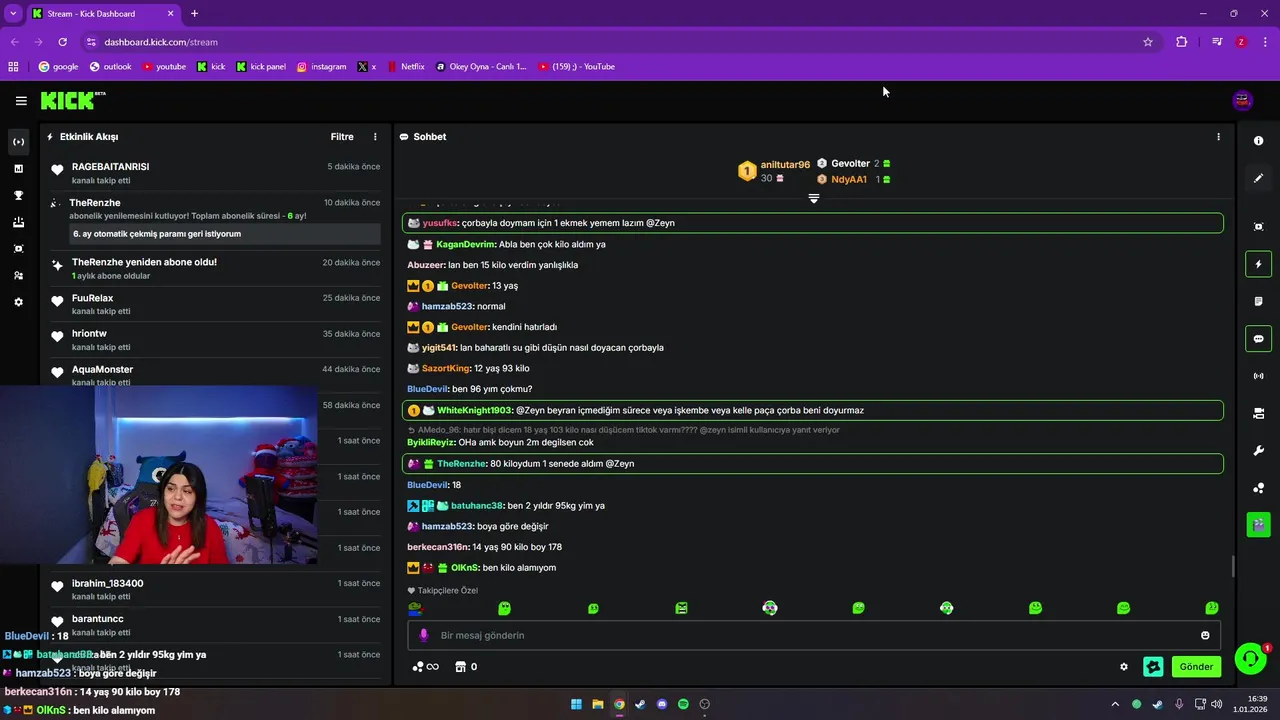Open the stream section in left sidebar
This screenshot has width=1280, height=720.
pyautogui.click(x=18, y=142)
